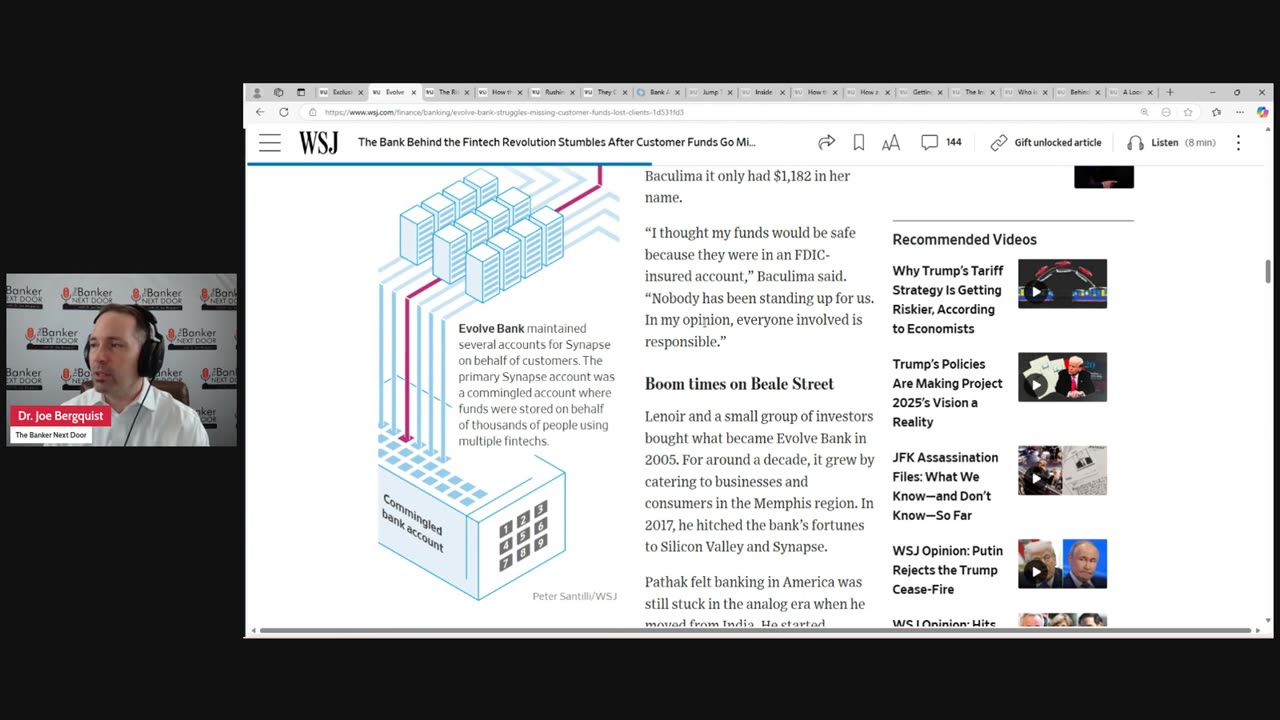Open the tab actions menu icon

click(300, 92)
